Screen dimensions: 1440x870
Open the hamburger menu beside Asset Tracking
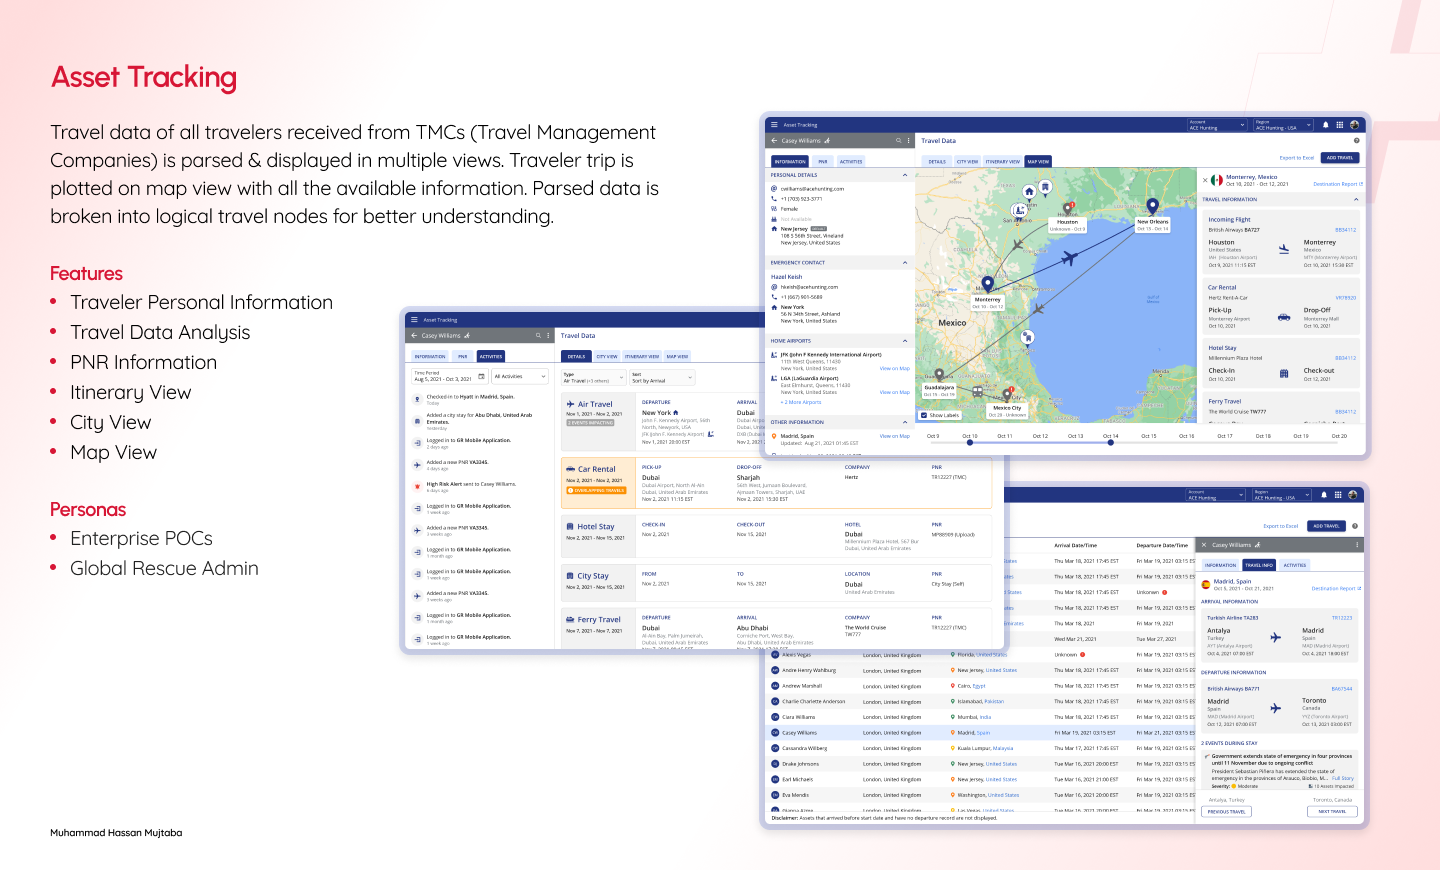[x=775, y=124]
